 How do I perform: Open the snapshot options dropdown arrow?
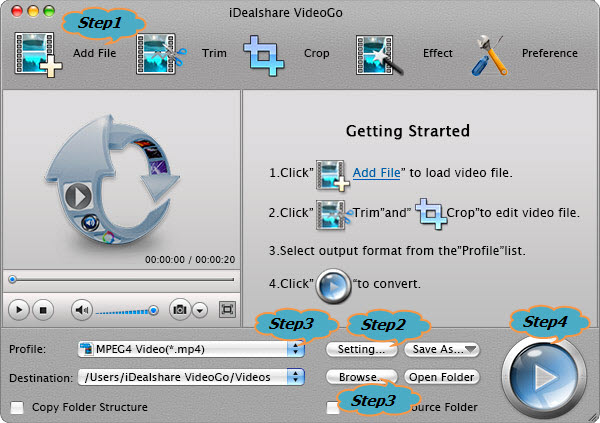(200, 310)
